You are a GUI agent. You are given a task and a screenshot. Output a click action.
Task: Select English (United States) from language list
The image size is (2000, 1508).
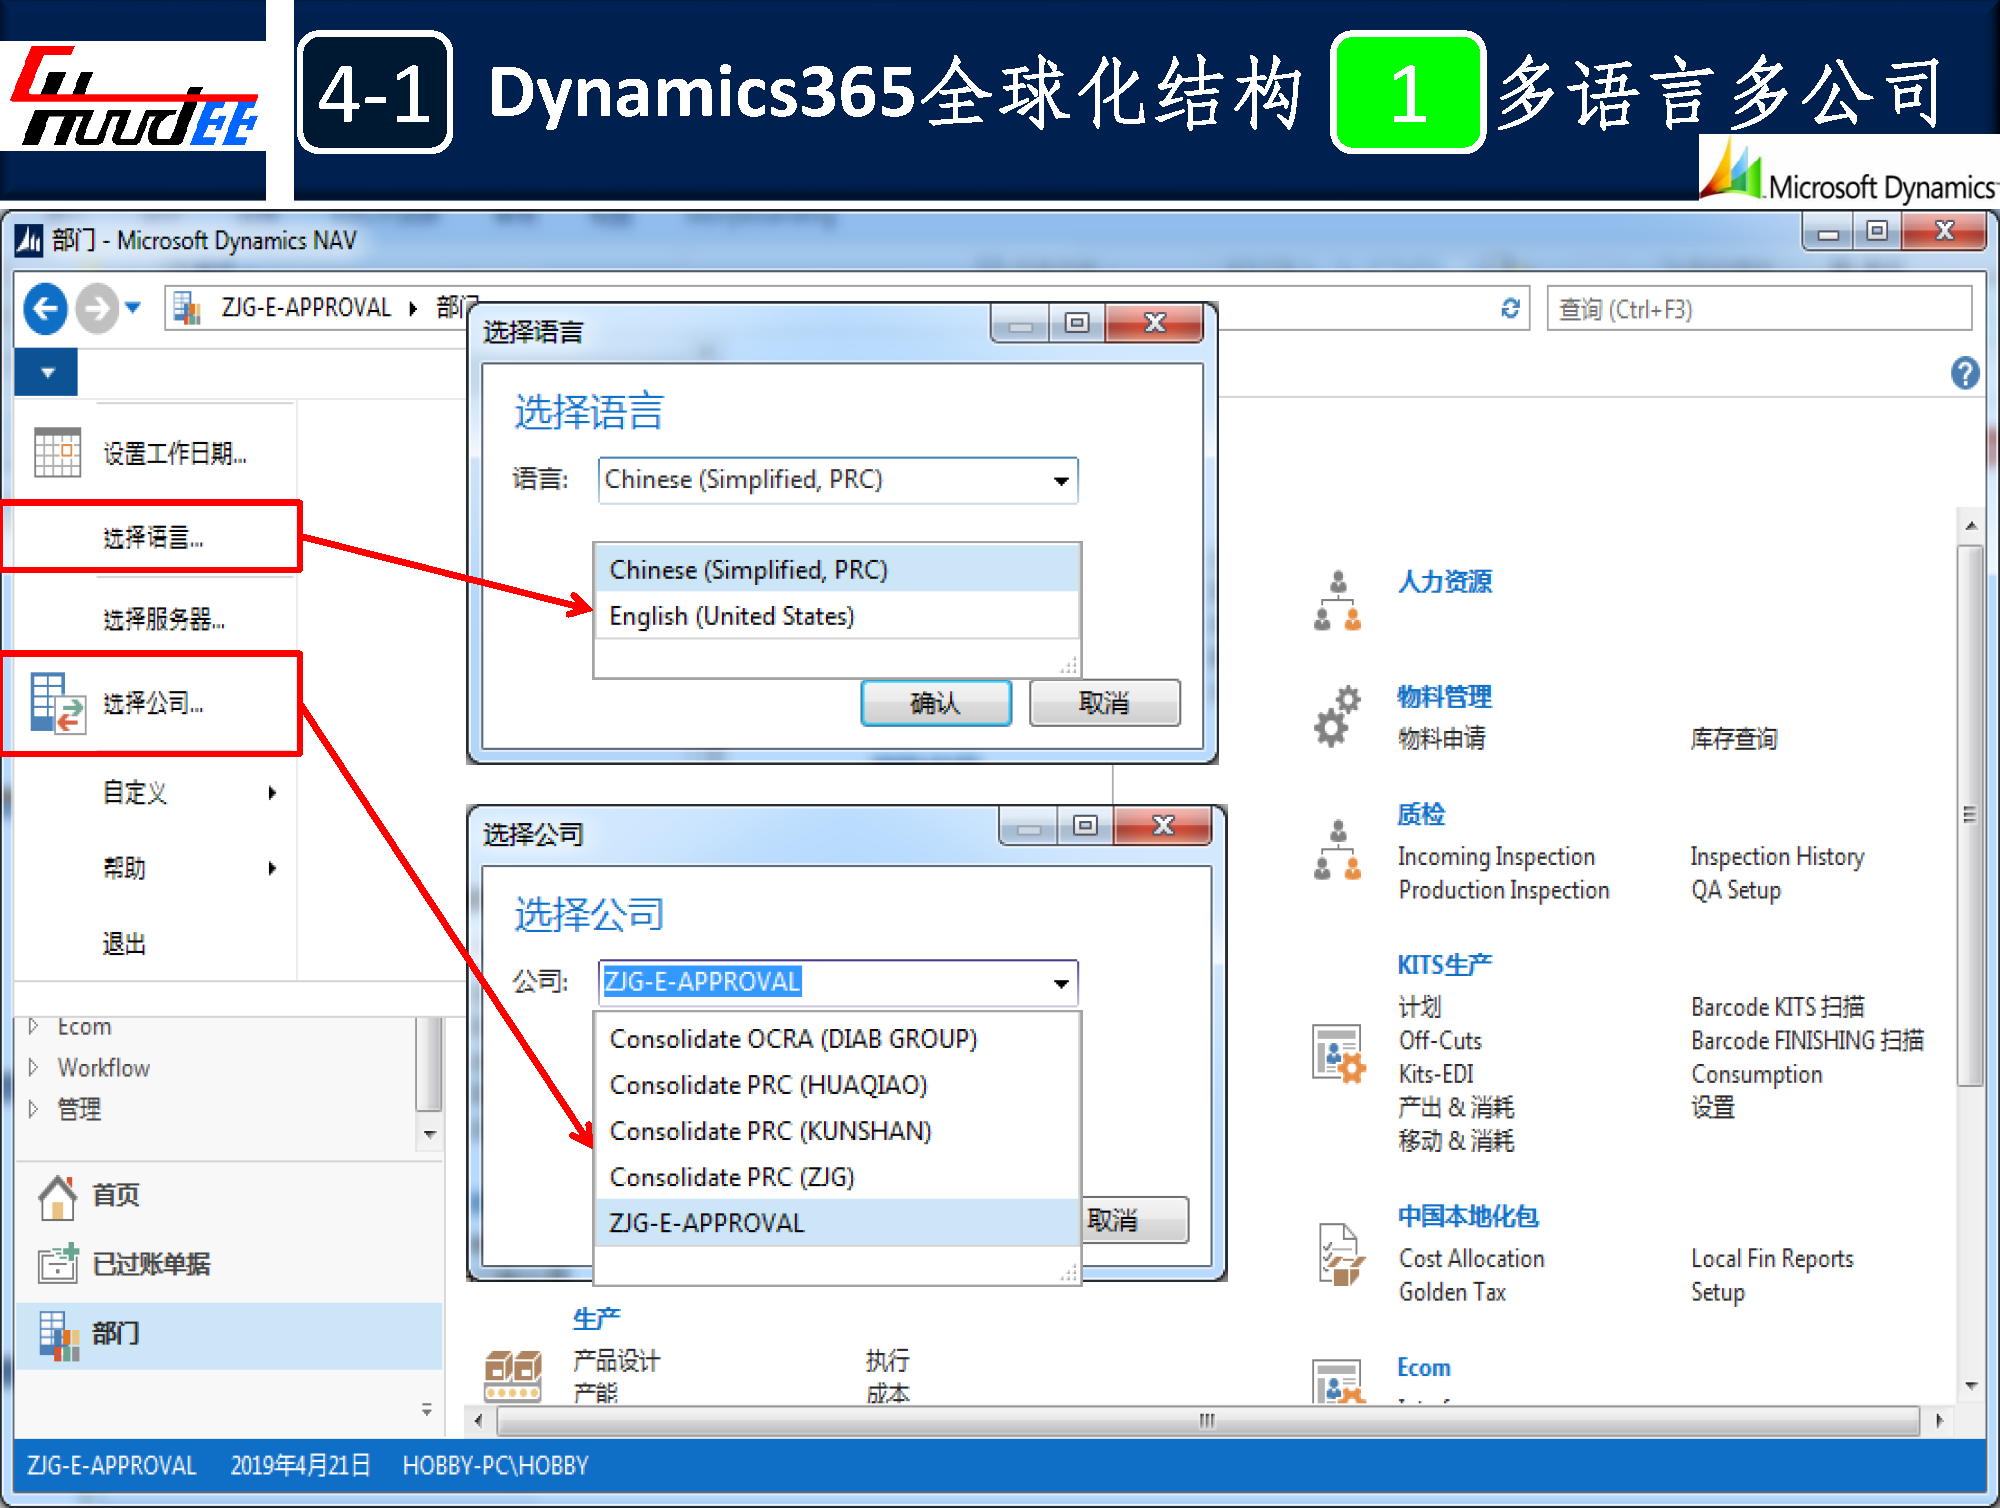(731, 616)
